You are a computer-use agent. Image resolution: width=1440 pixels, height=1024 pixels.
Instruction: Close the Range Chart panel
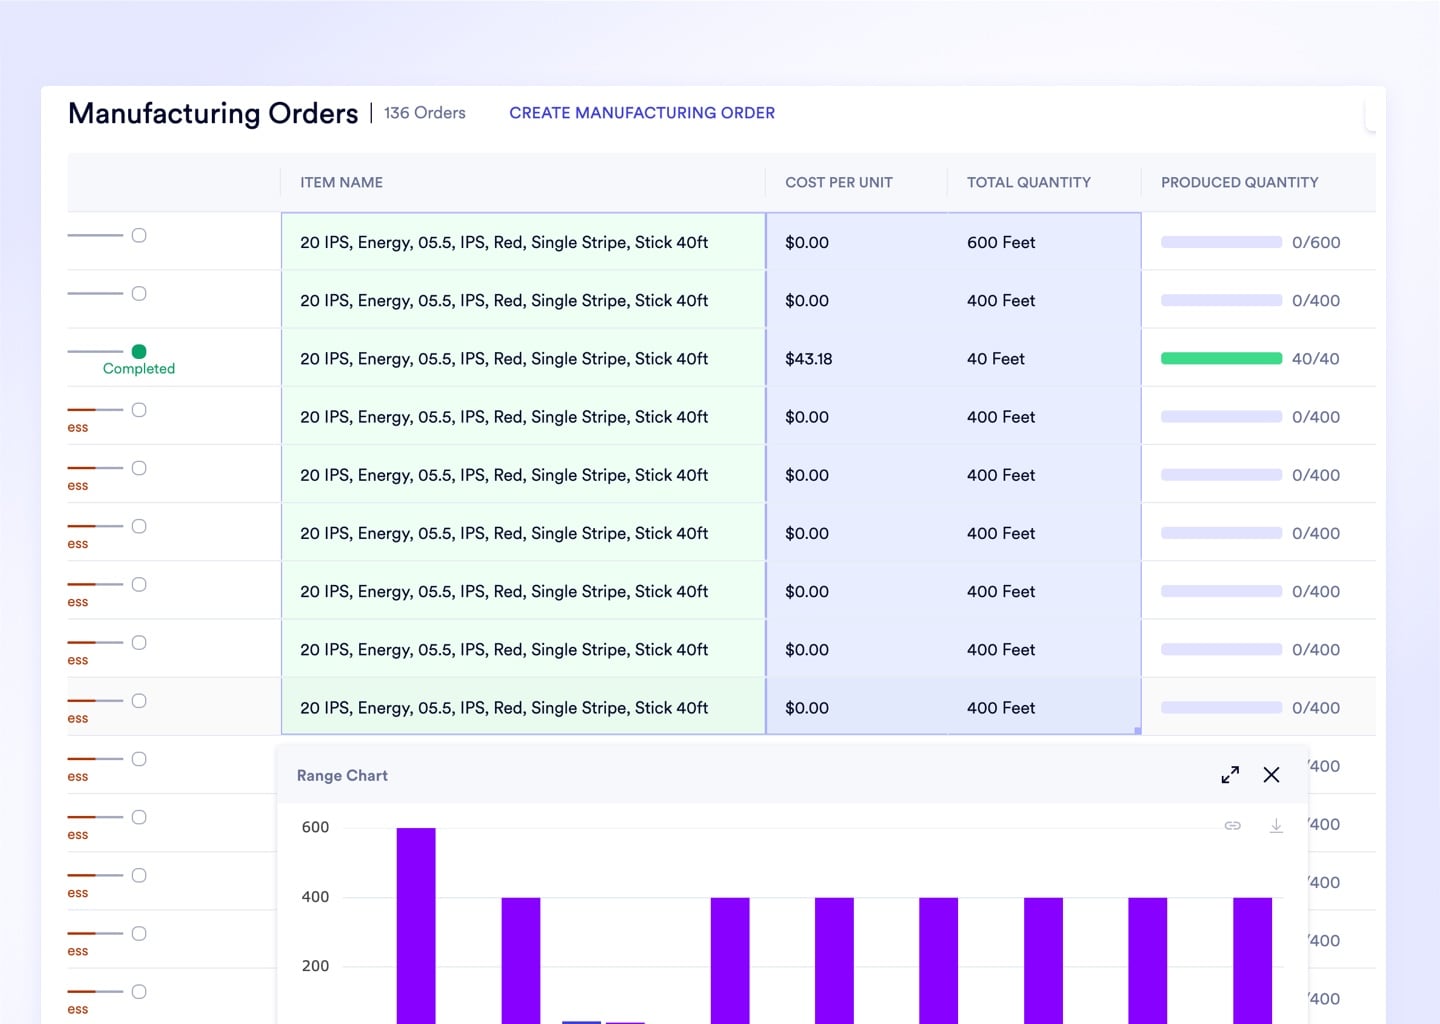(1271, 775)
